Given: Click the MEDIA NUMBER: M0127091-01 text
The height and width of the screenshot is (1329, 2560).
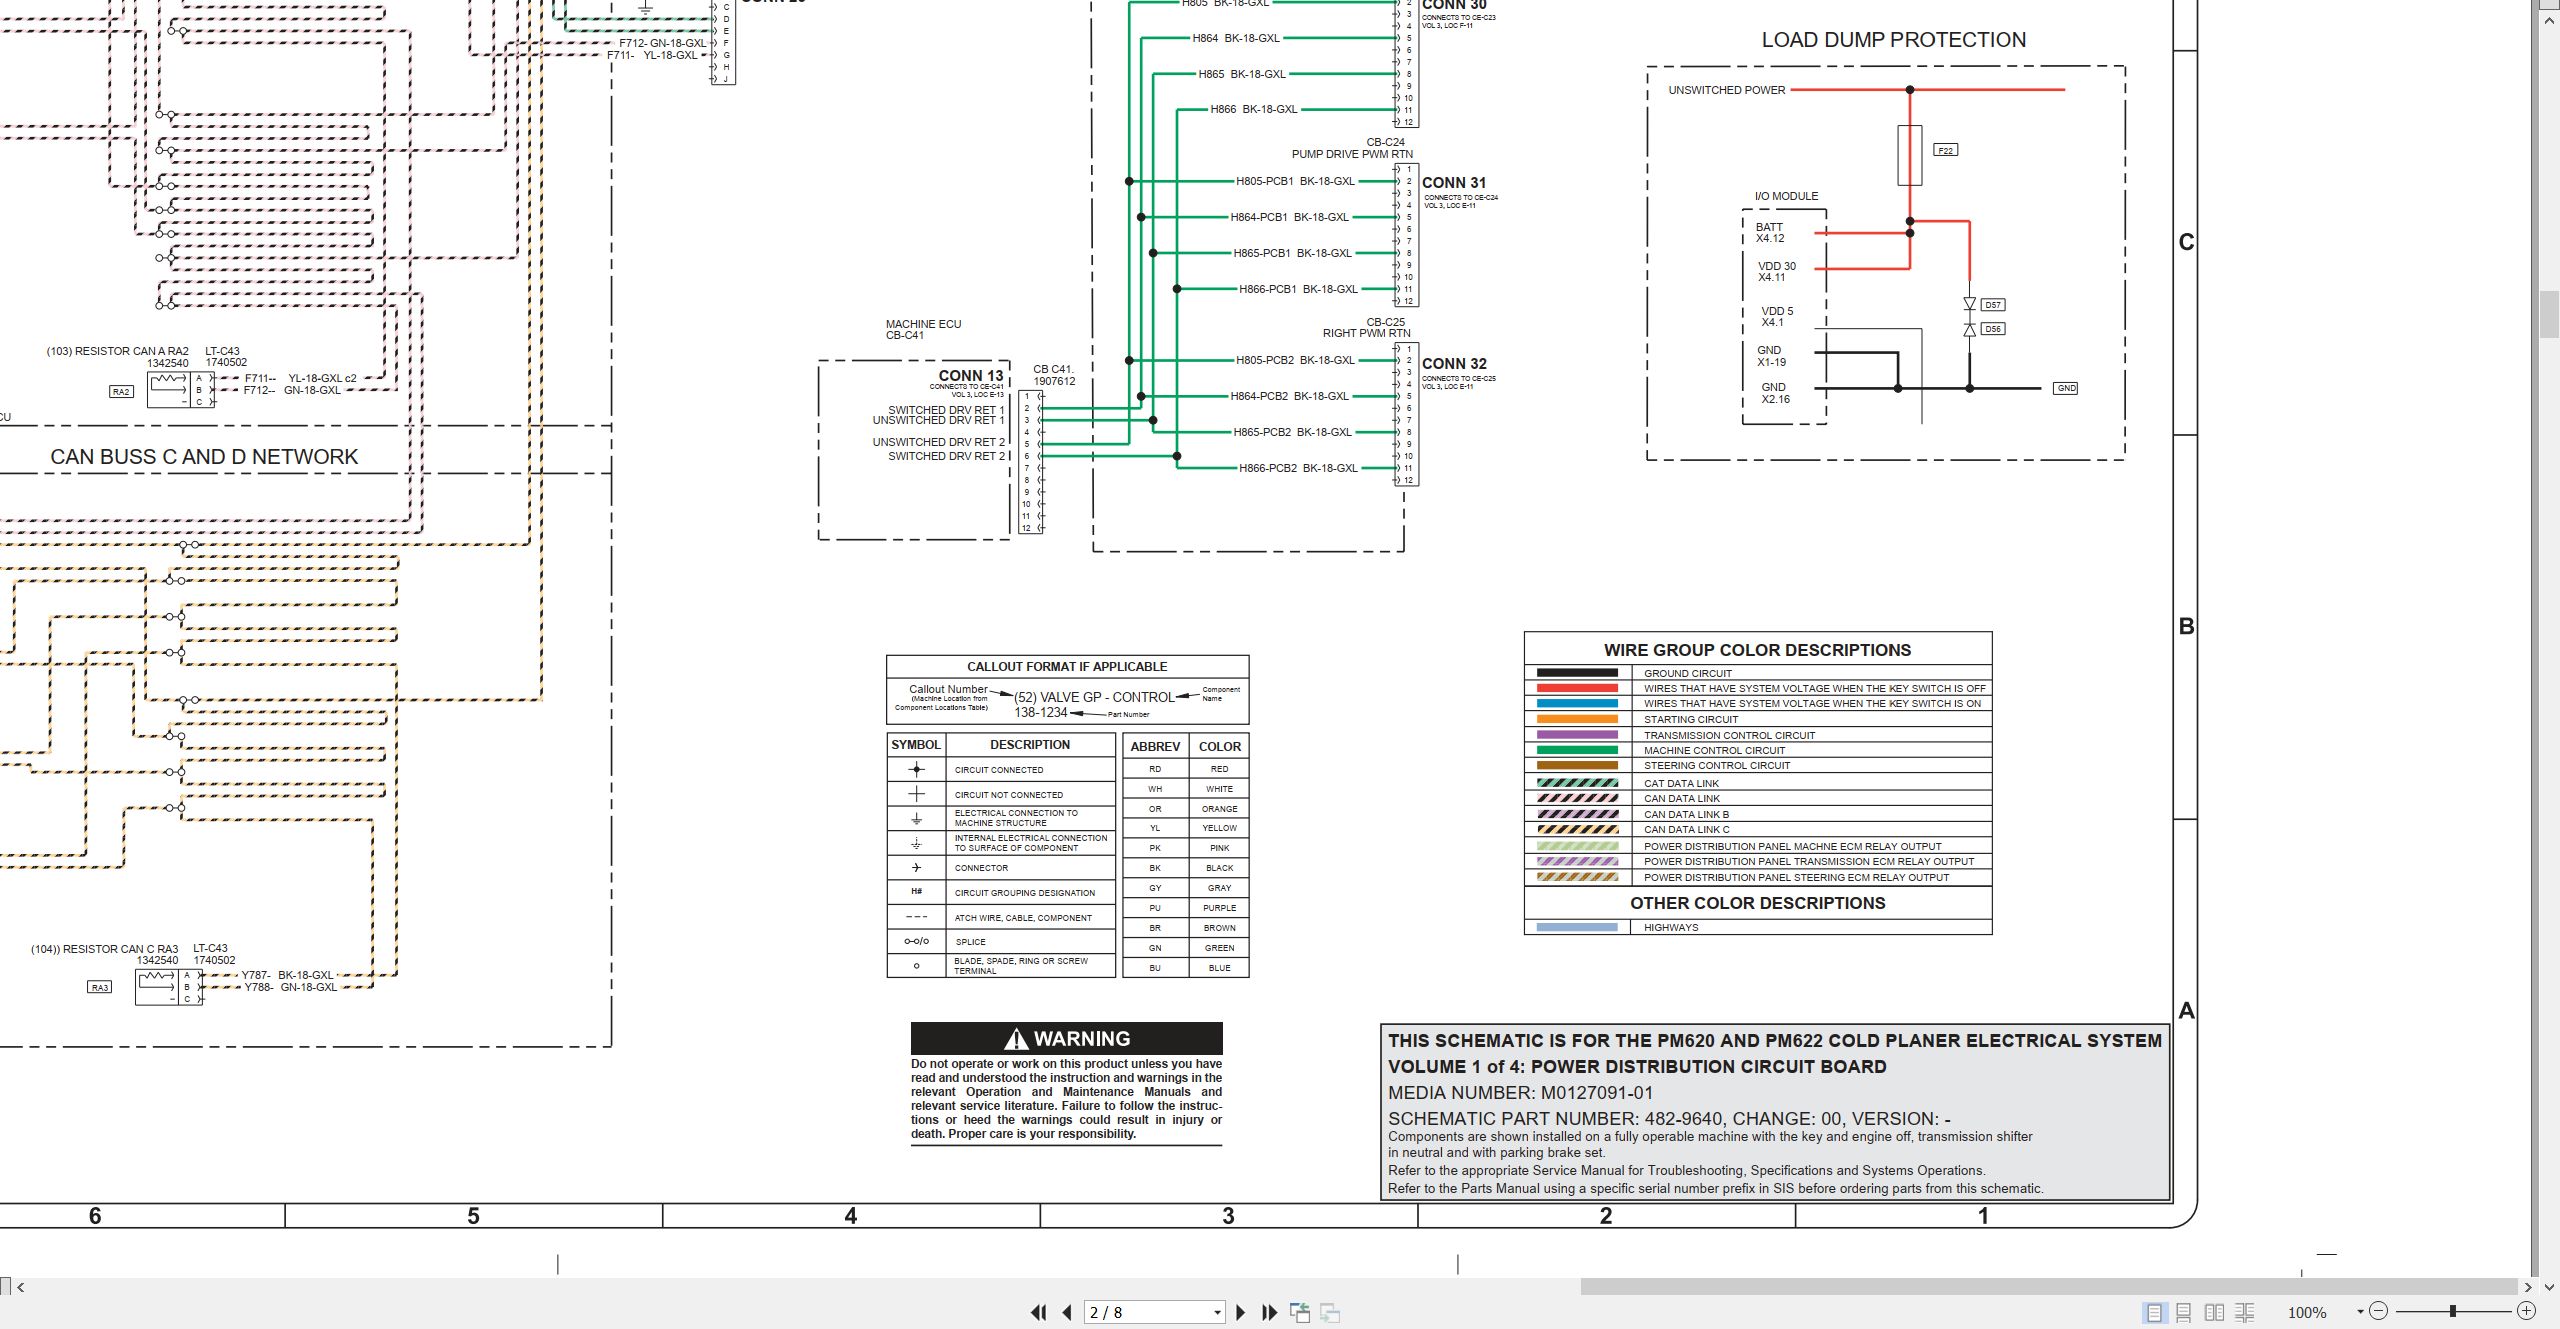Looking at the screenshot, I should pos(1520,1093).
